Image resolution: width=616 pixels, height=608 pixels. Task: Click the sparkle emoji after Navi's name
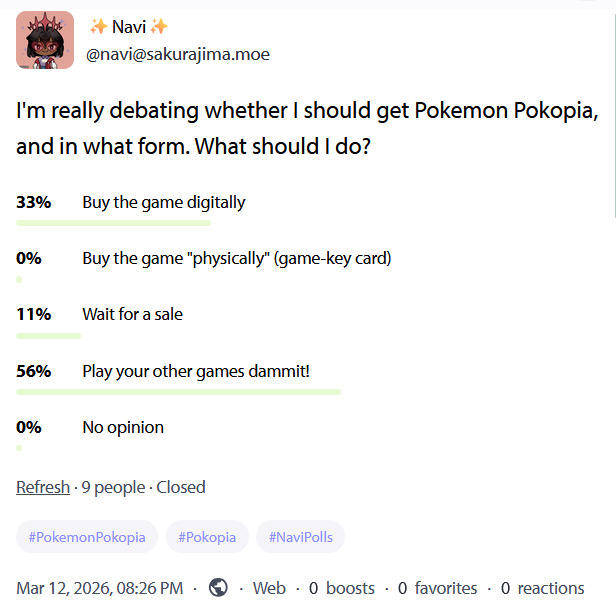[160, 26]
